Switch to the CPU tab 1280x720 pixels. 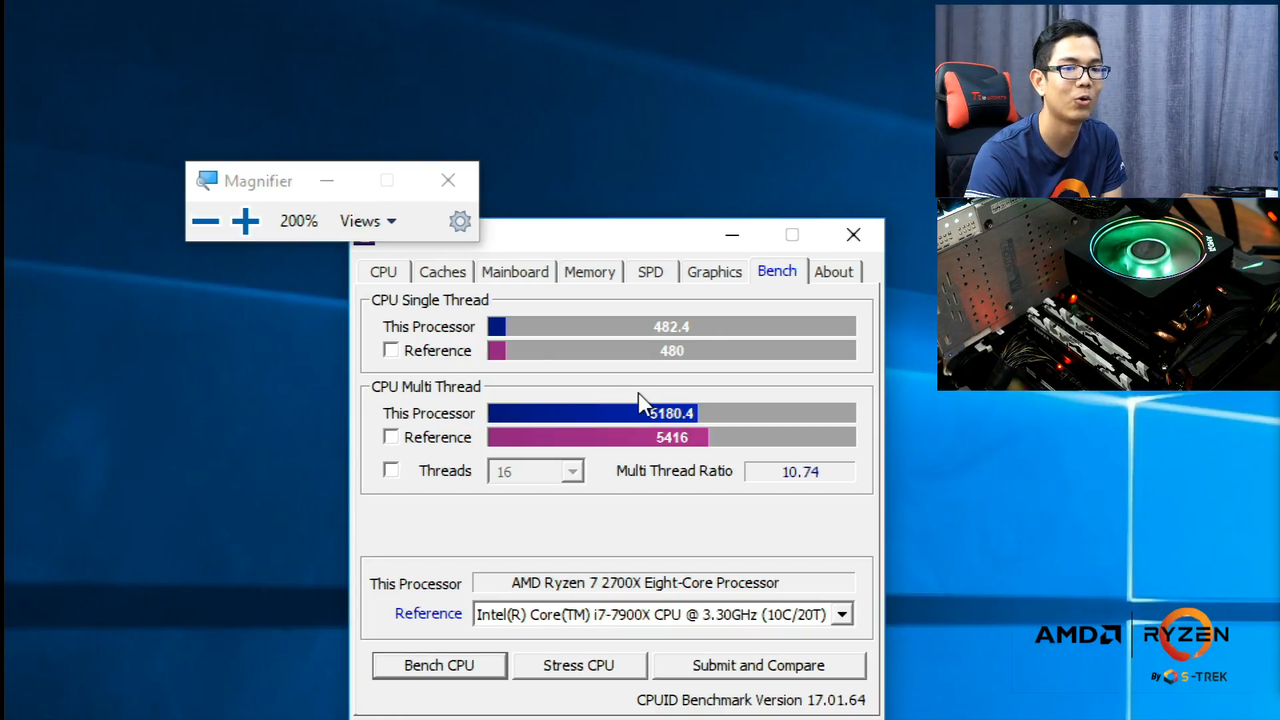pyautogui.click(x=383, y=272)
